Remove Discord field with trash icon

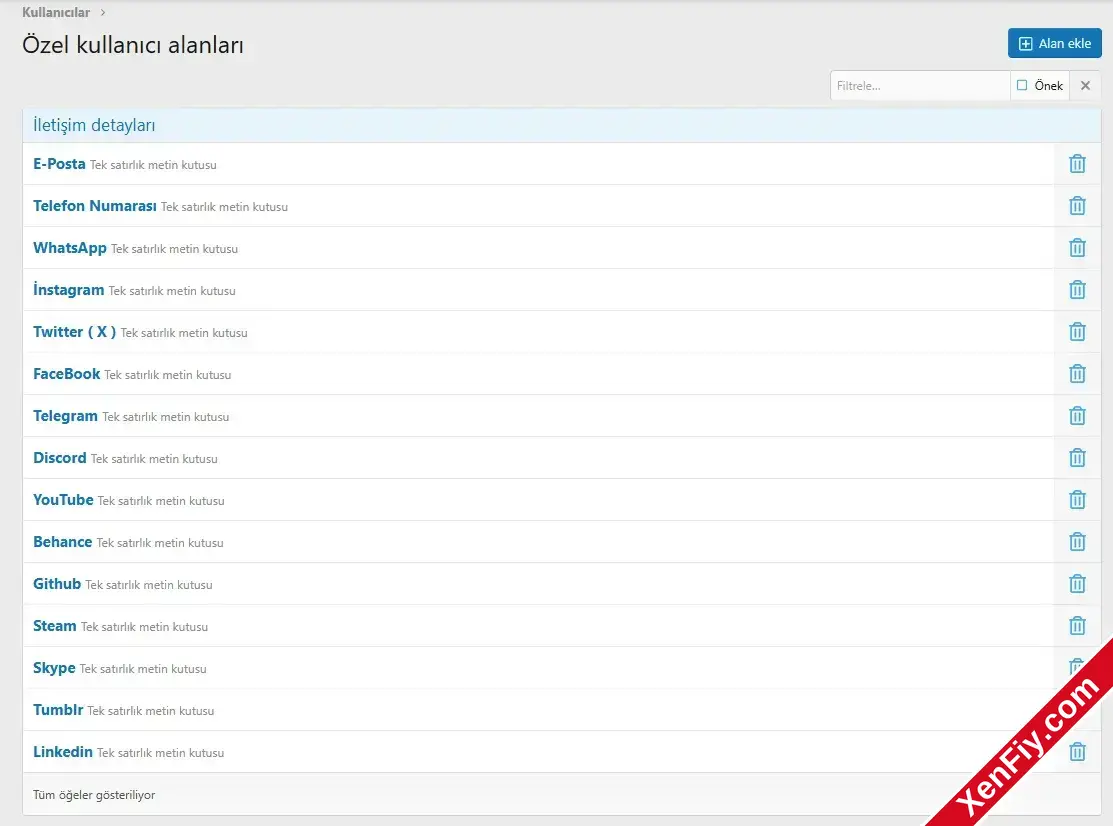(x=1077, y=458)
